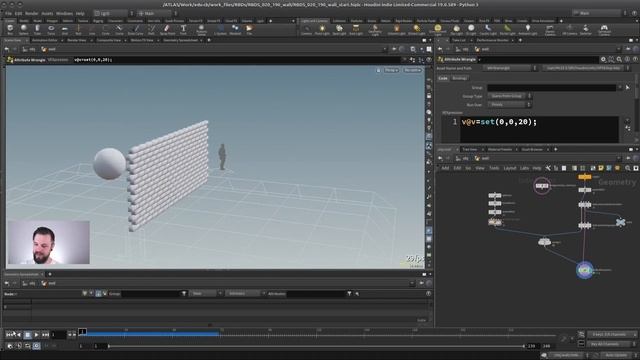Screen dimensions: 640x360
Task: Select the circled pink node in network
Action: (542, 186)
